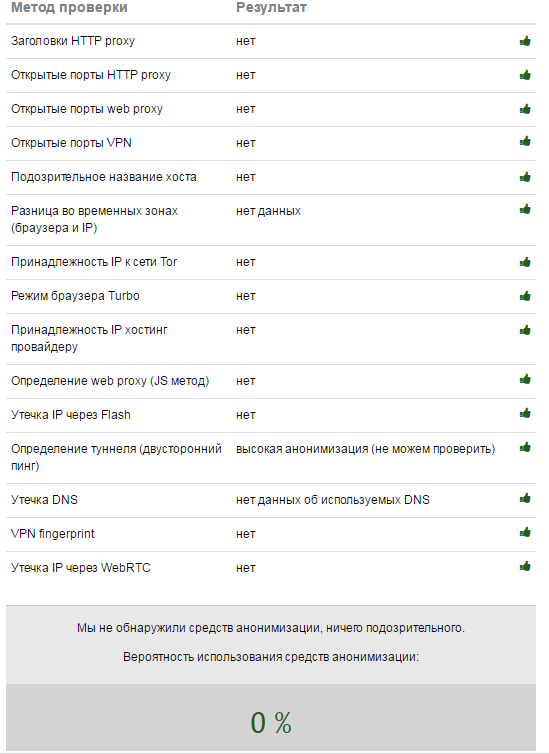The height and width of the screenshot is (754, 549).
Task: Click нет данных об используемых DNS result
Action: coord(333,500)
